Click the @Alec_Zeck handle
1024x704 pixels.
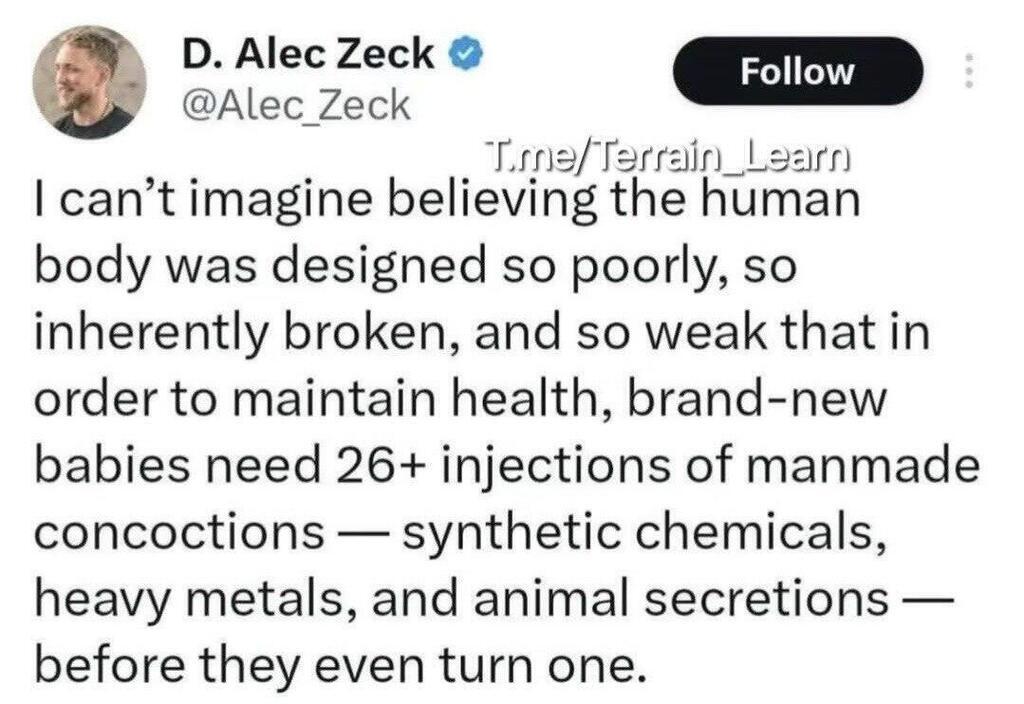pos(294,104)
